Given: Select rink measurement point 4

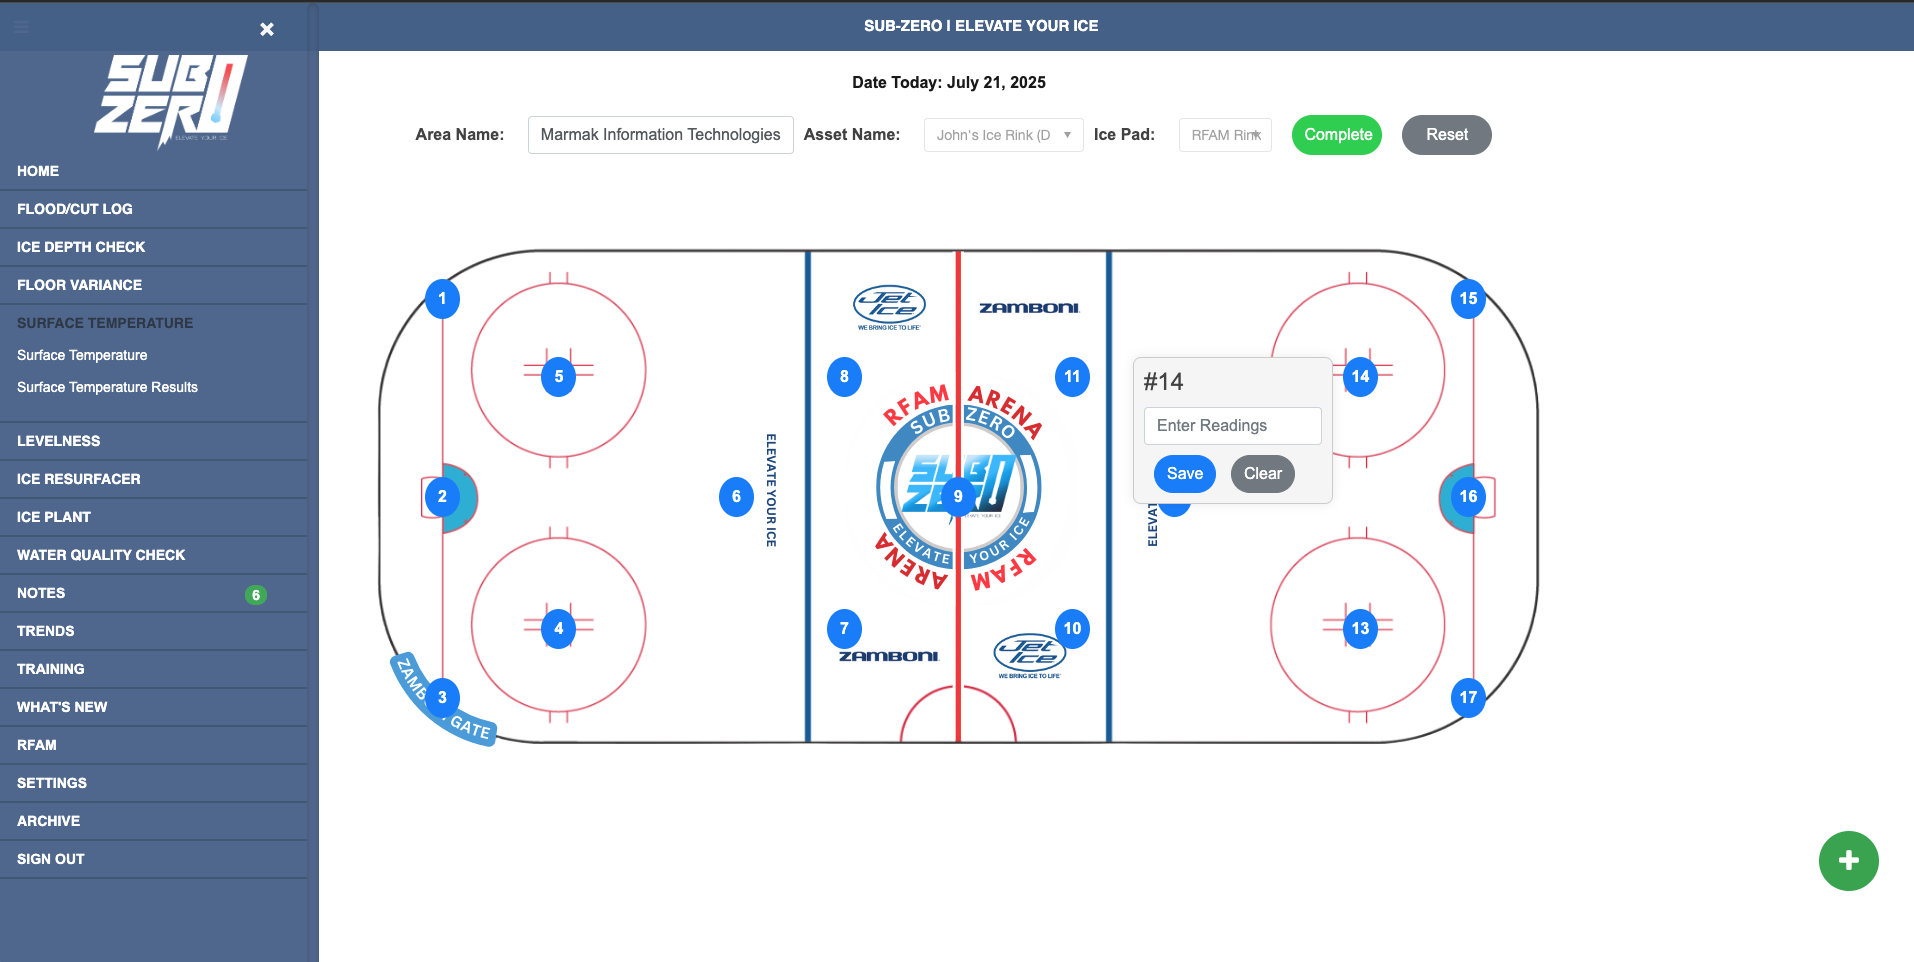Looking at the screenshot, I should pos(558,628).
